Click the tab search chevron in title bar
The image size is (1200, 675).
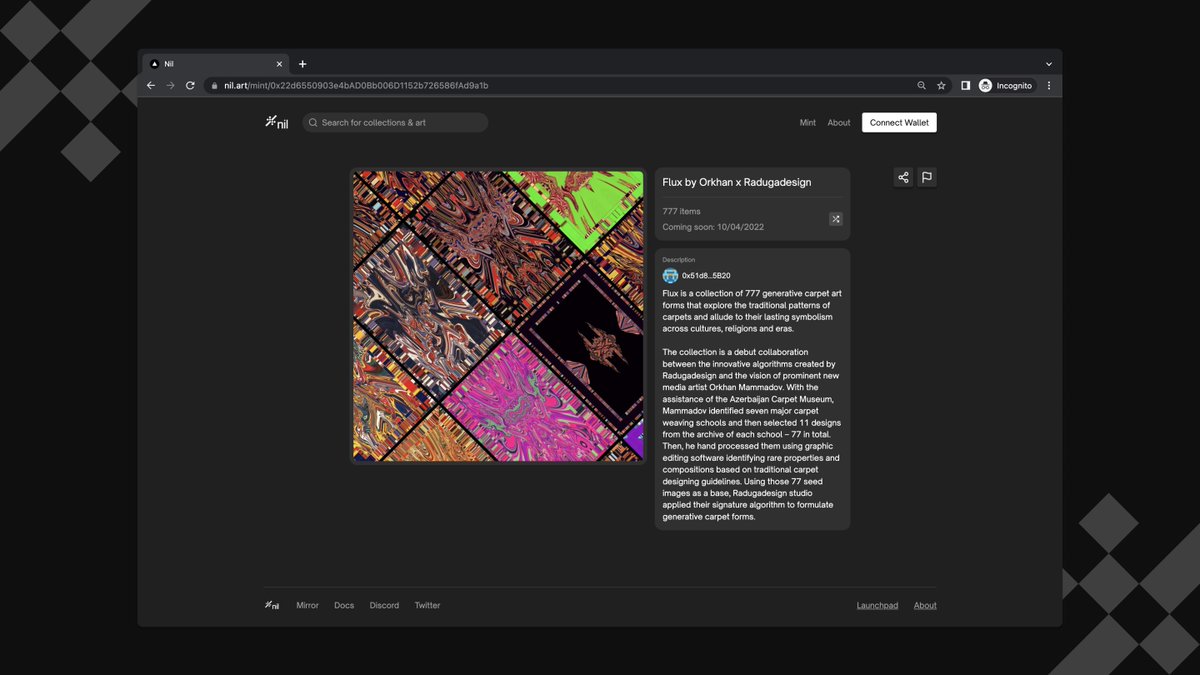1049,64
